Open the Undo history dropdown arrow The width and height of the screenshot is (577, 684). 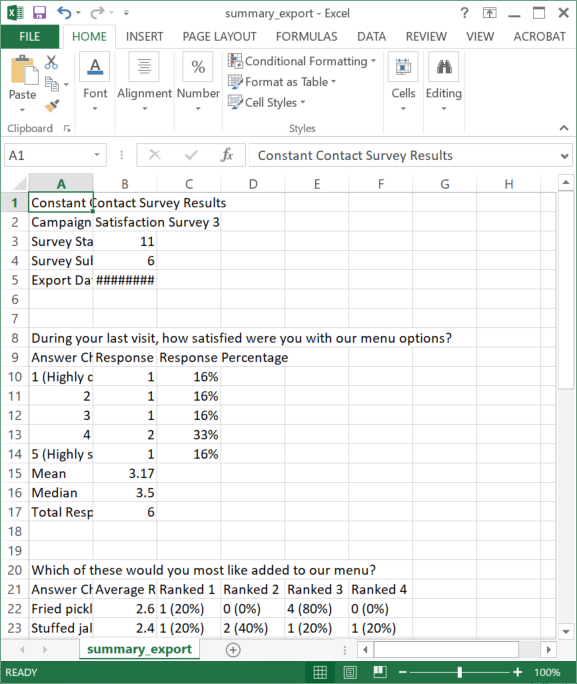[x=79, y=13]
